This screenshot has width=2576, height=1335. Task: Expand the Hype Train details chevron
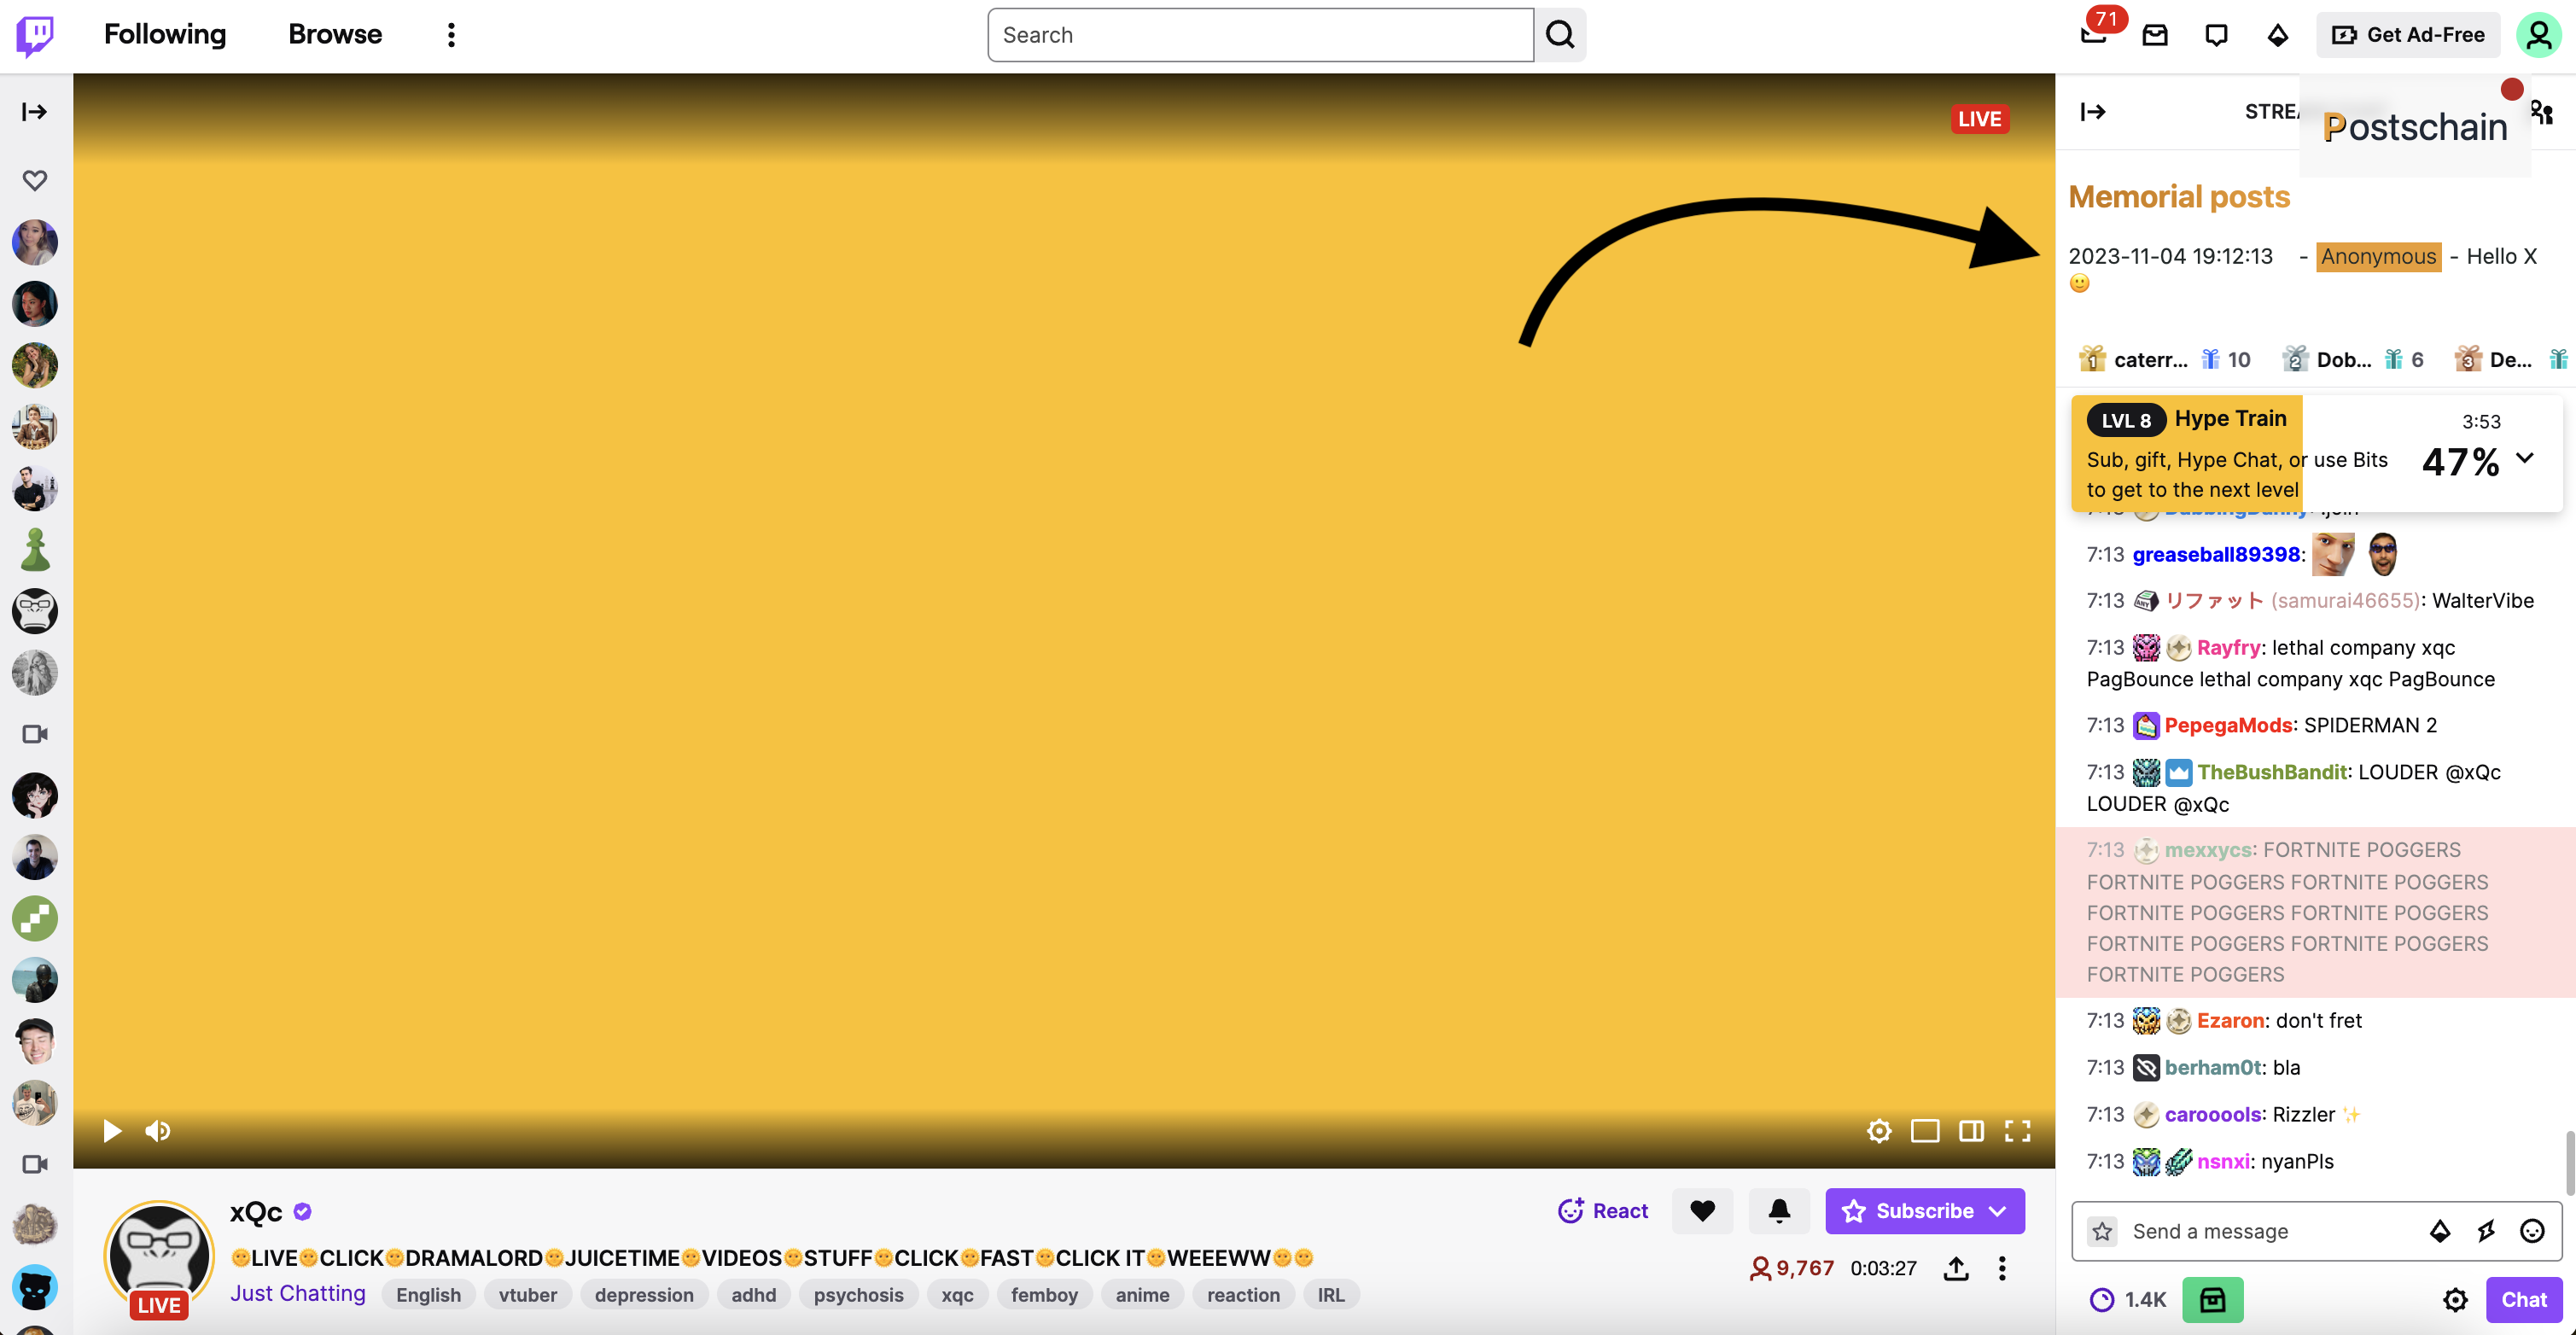pyautogui.click(x=2525, y=458)
